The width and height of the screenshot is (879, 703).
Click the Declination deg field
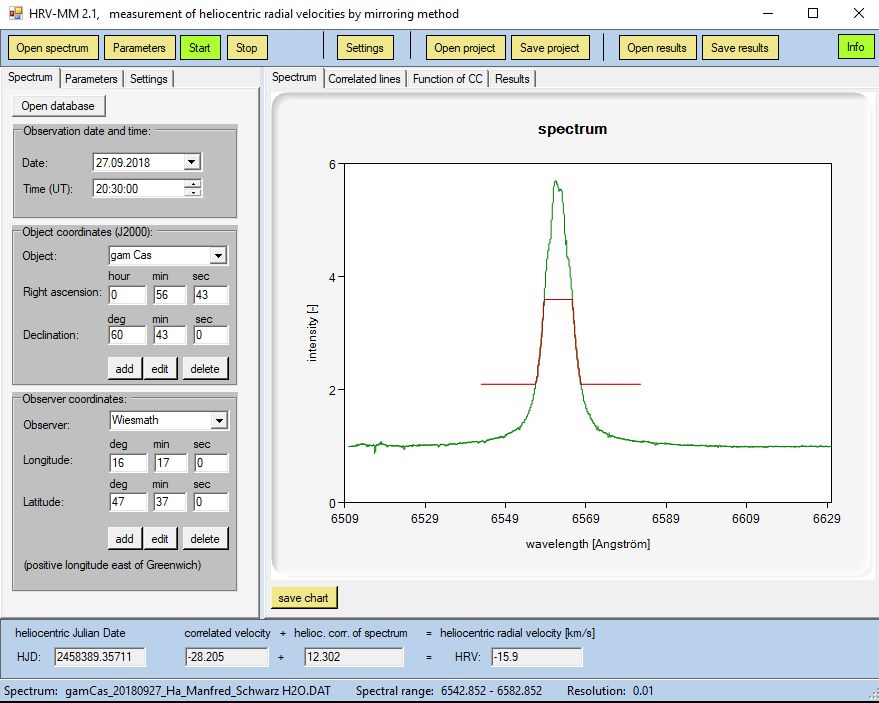coord(127,335)
